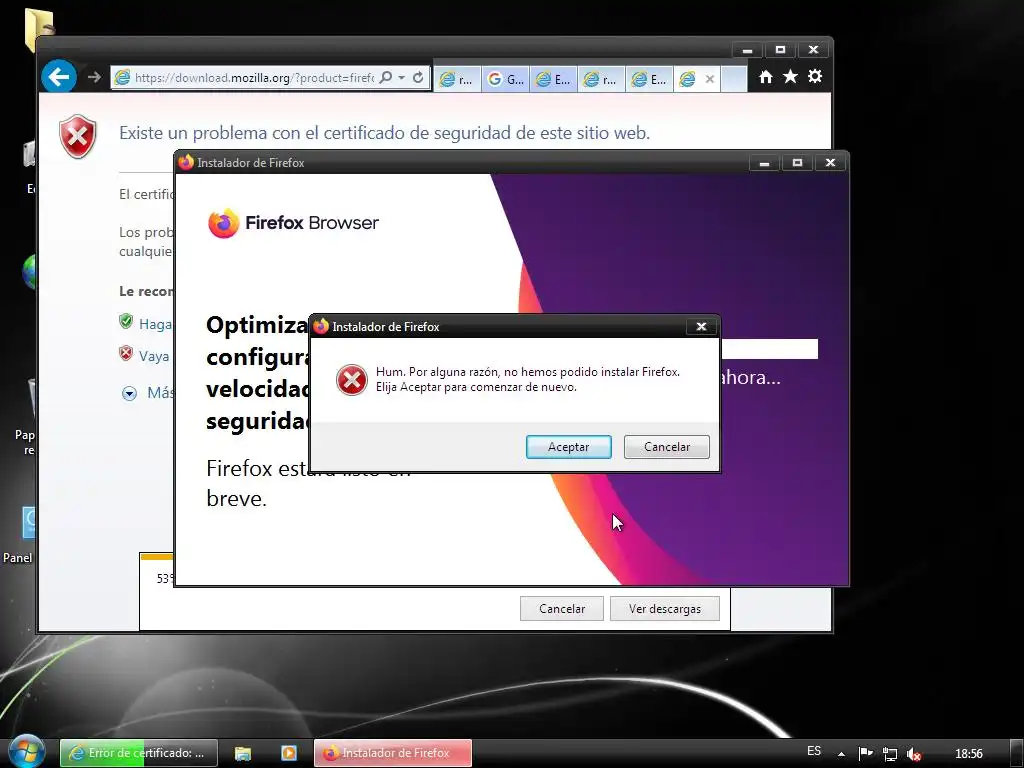Image resolution: width=1024 pixels, height=768 pixels.
Task: Click the Error de certificado taskbar button
Action: coord(138,753)
